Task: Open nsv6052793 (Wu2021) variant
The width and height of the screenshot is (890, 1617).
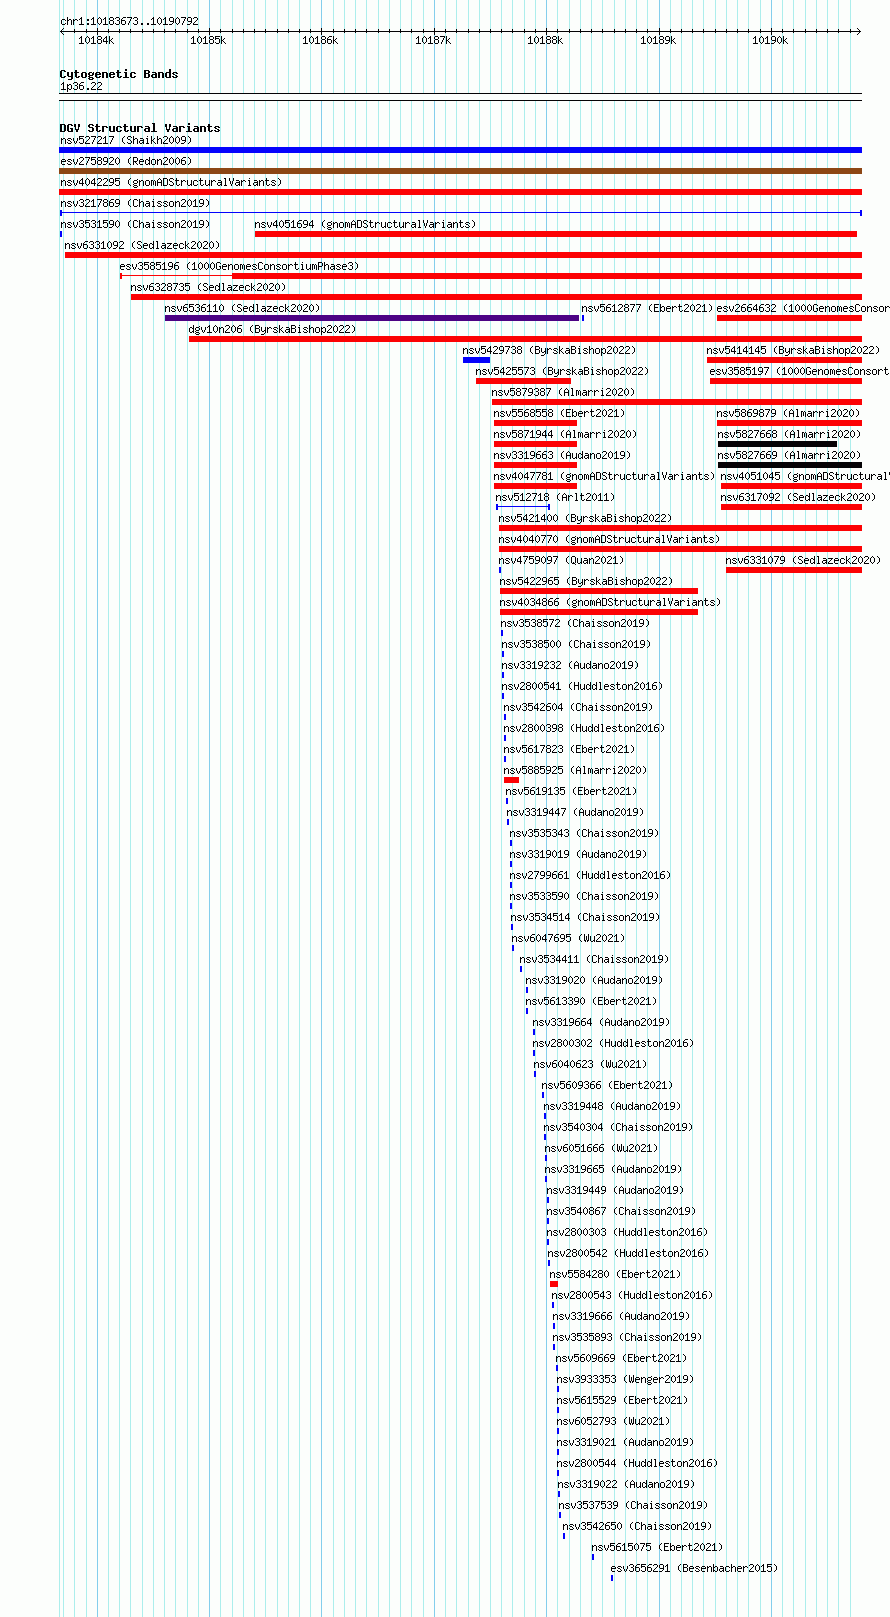Action: point(613,1421)
